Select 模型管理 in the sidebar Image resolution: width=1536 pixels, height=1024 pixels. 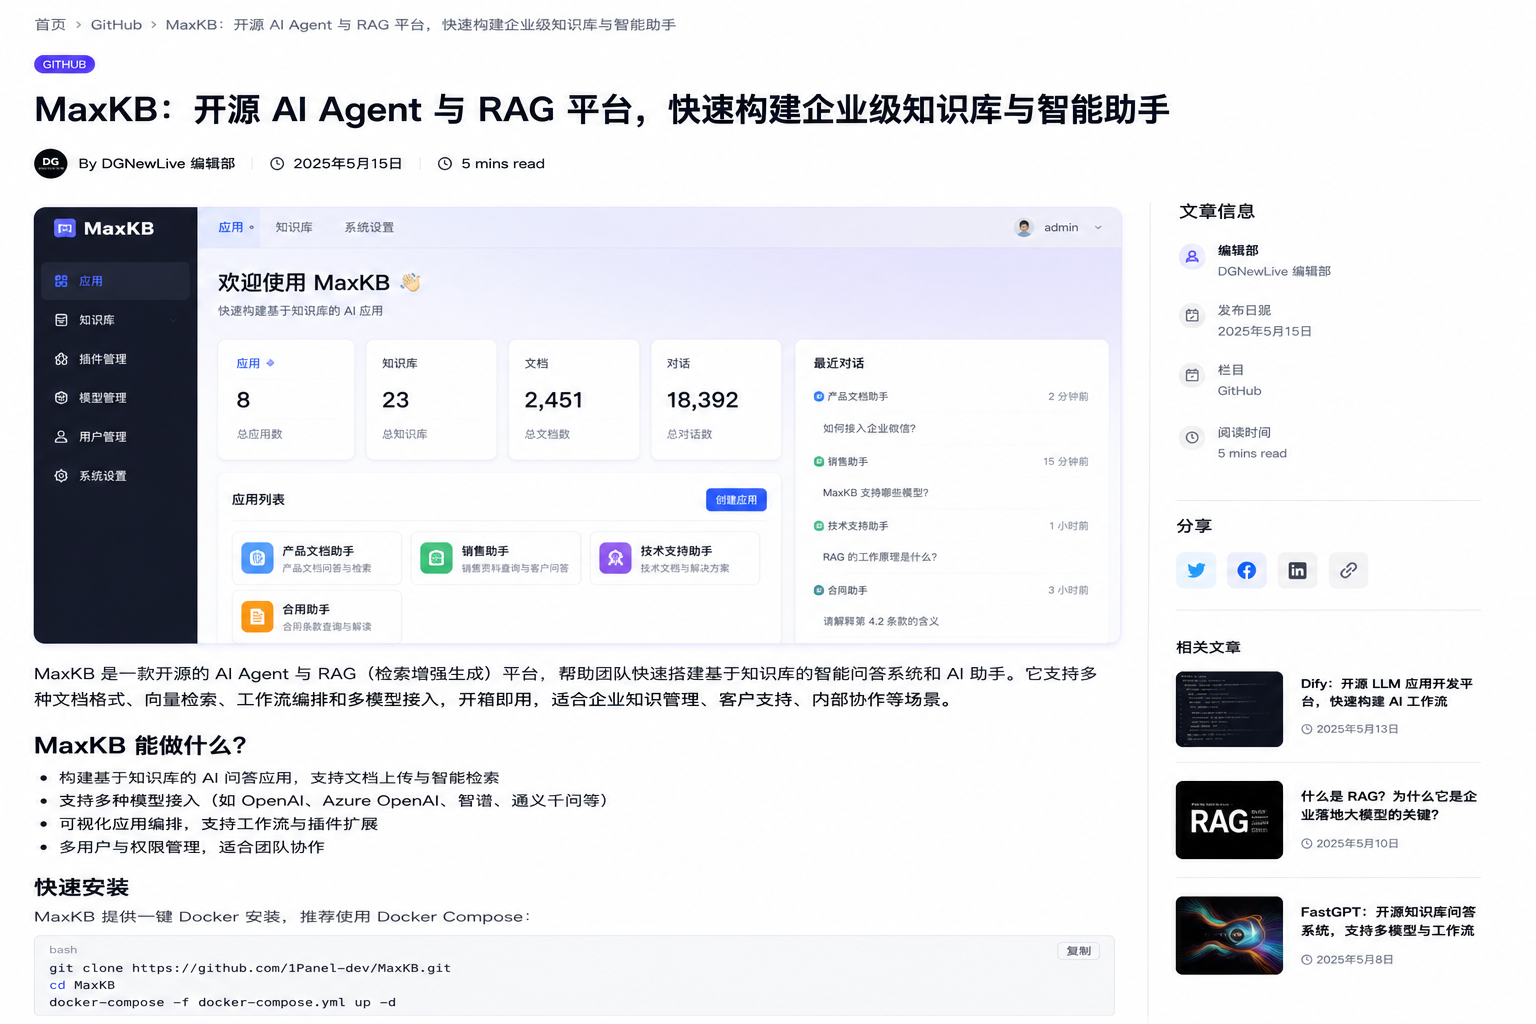coord(115,398)
